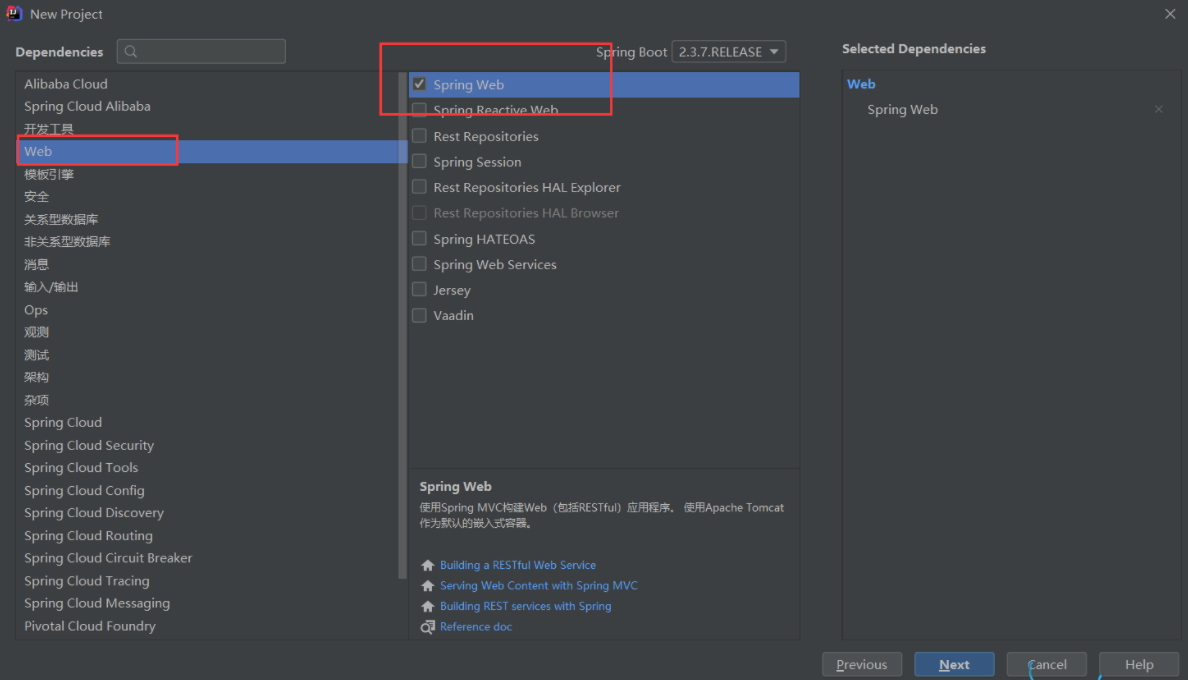
Task: Select the Pivotal Cloud Foundry category
Action: [x=207, y=625]
